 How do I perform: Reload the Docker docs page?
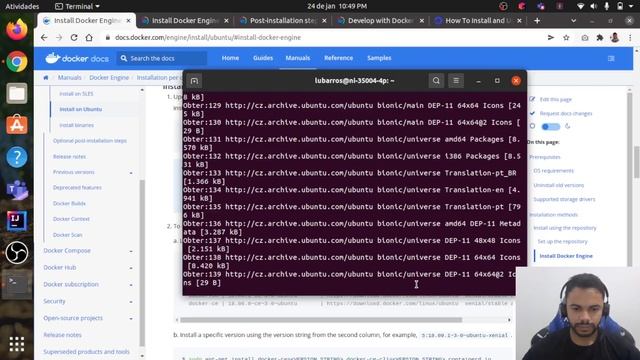74,38
